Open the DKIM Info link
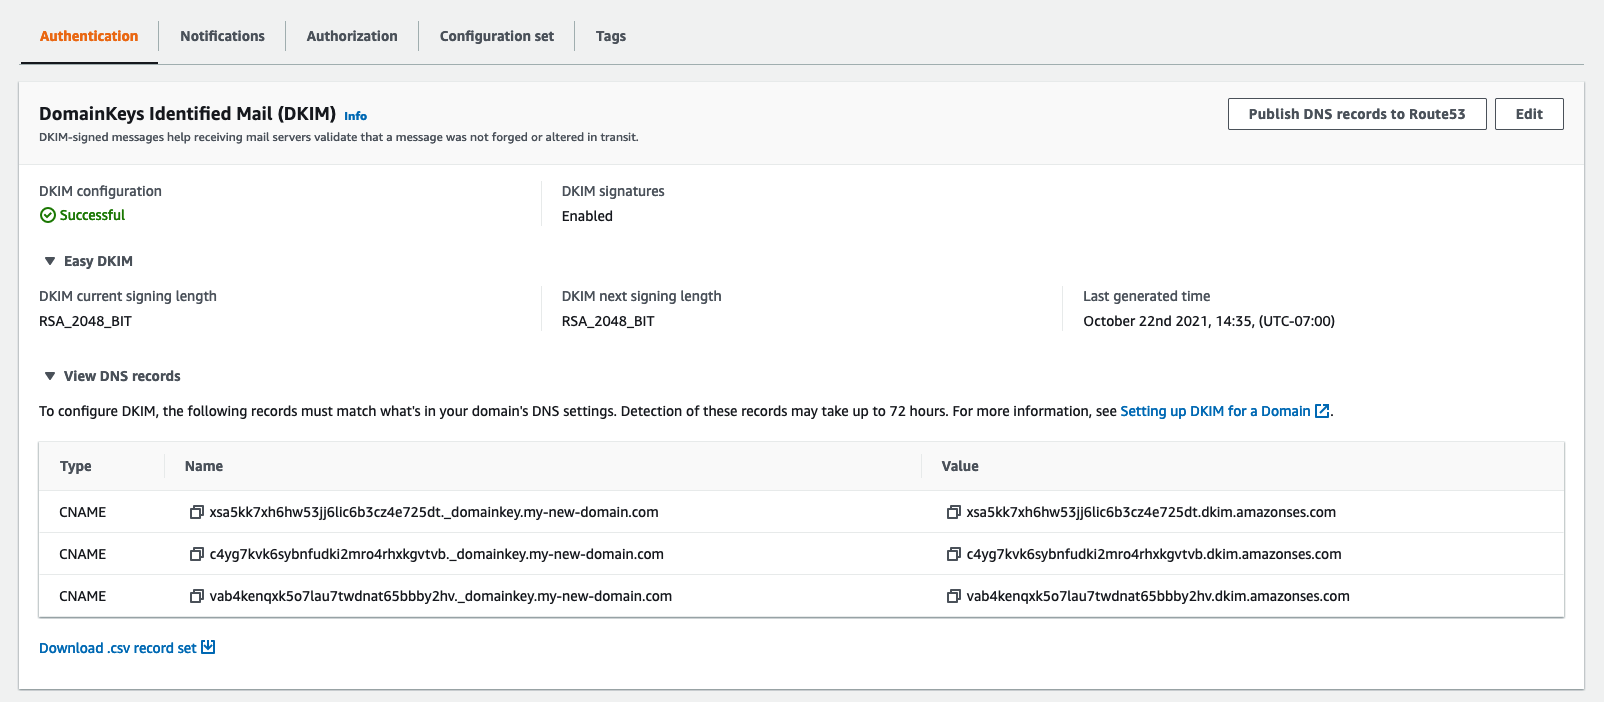 point(355,116)
